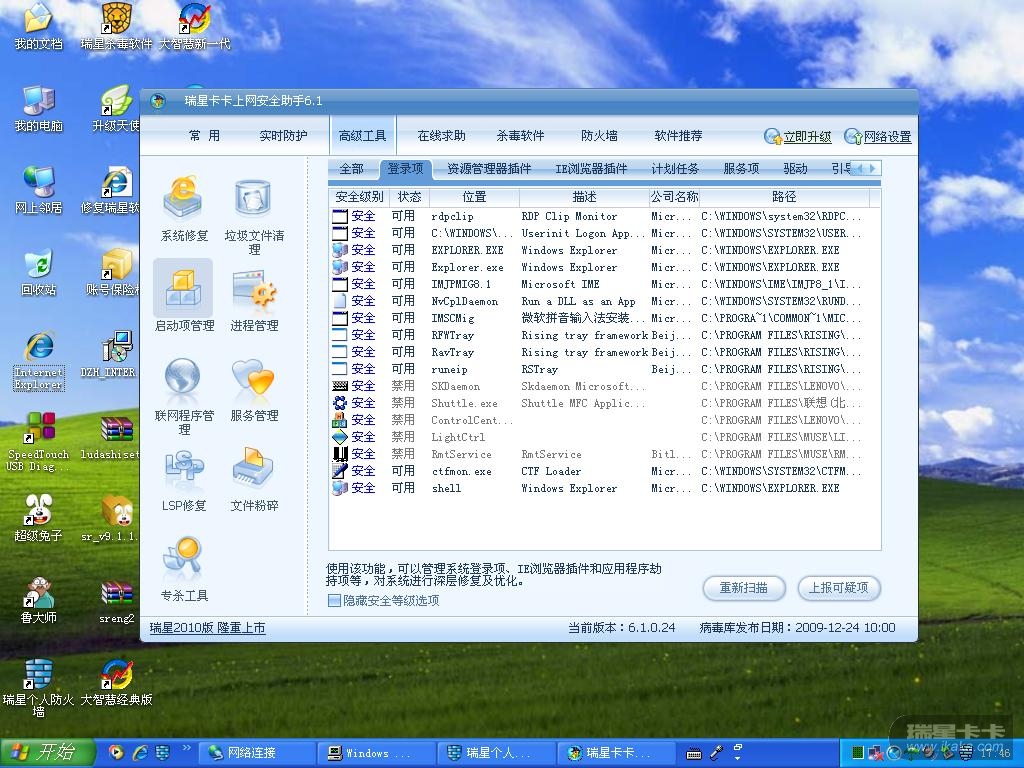Click the 开始 Start button
Viewport: 1024px width, 768px height.
coord(47,752)
